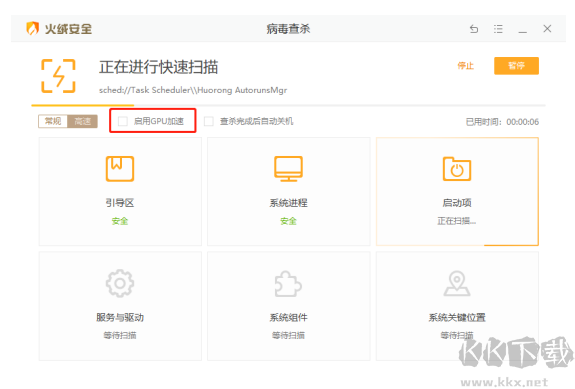
Task: Click 等待扫描 under 服务与驱动
Action: [120, 335]
